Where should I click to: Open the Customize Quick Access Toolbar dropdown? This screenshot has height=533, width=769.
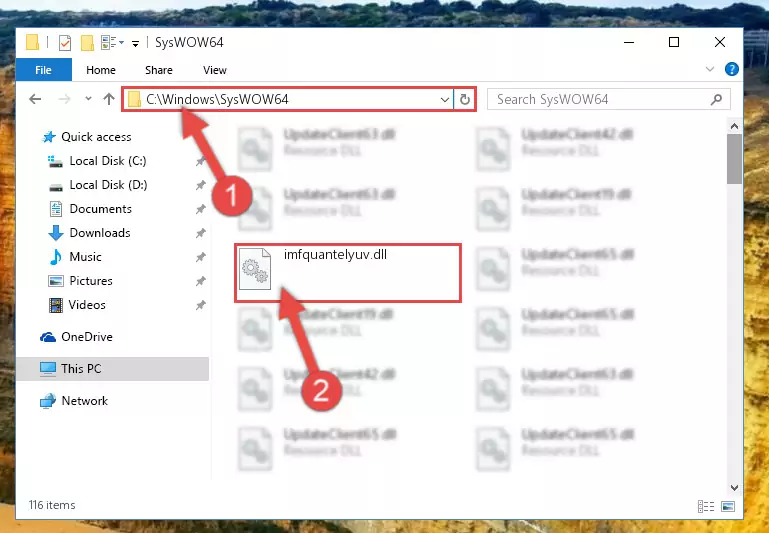(135, 43)
